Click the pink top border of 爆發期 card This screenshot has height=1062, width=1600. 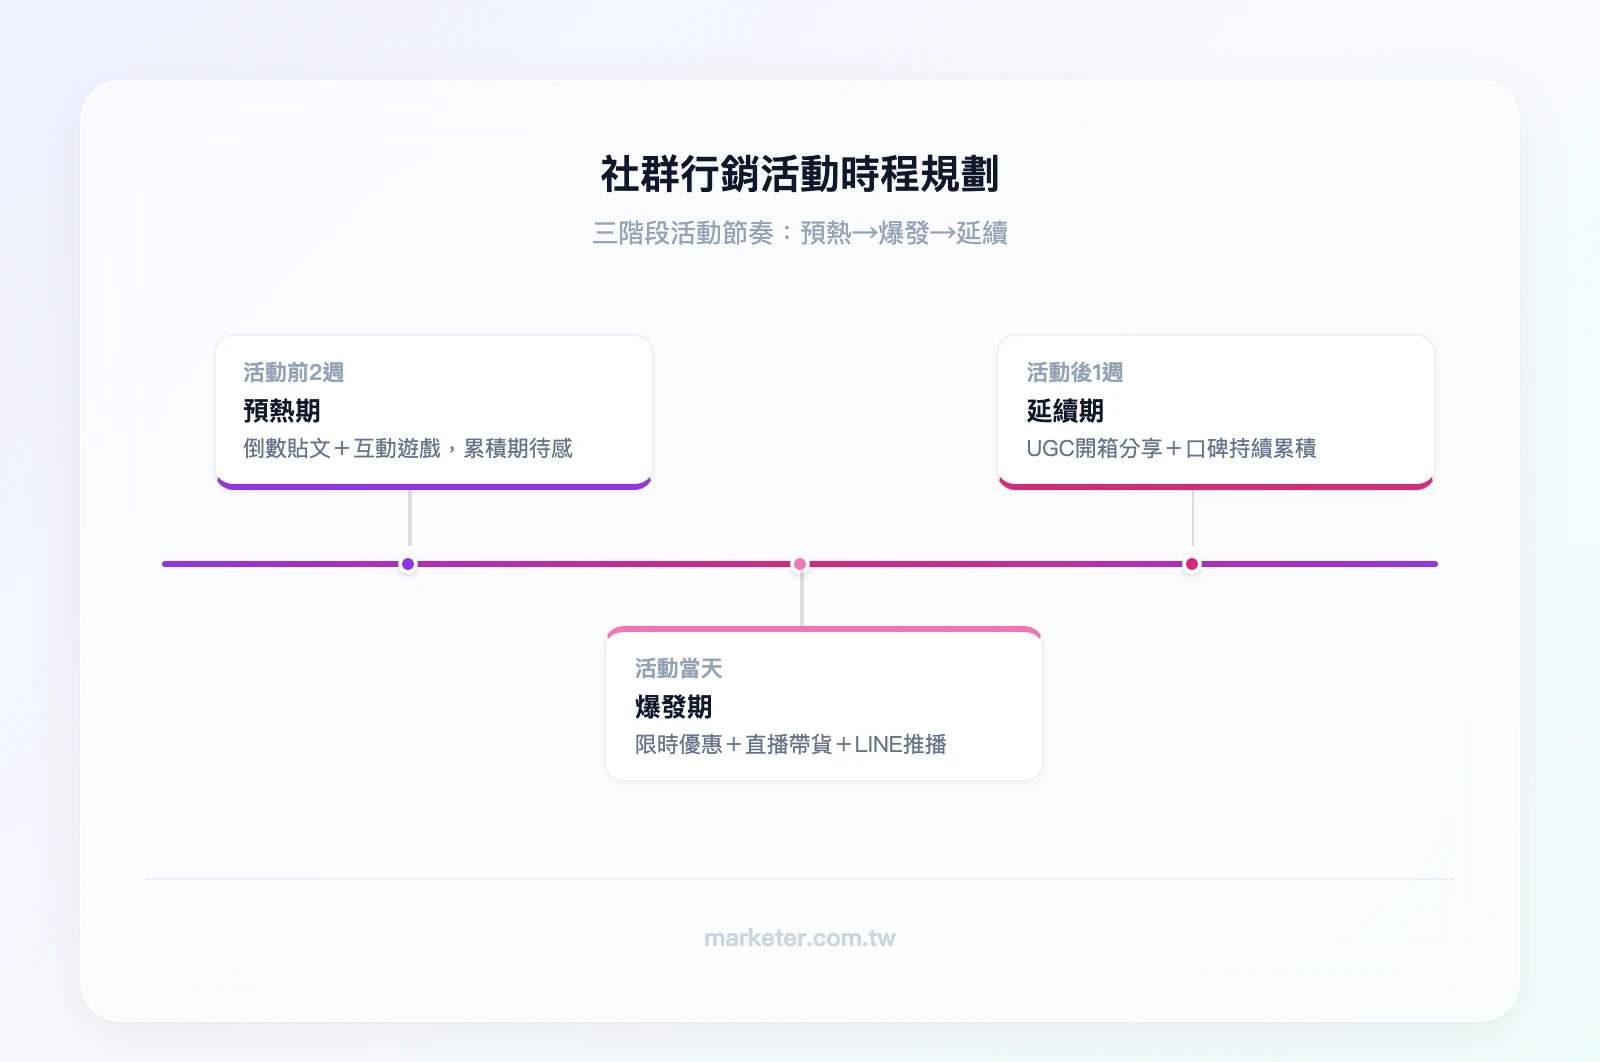(x=822, y=628)
